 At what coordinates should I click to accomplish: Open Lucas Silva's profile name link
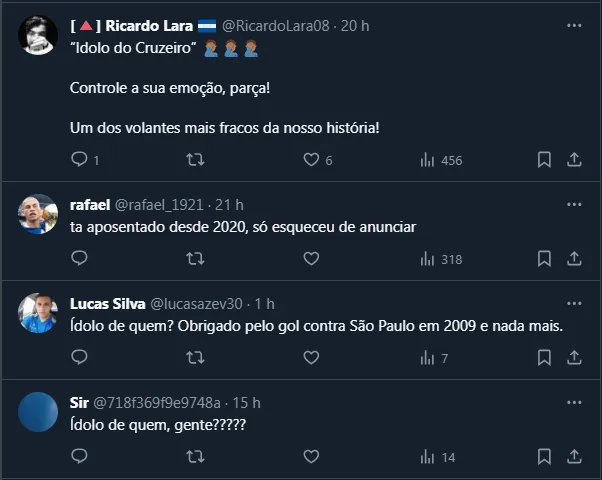(106, 303)
